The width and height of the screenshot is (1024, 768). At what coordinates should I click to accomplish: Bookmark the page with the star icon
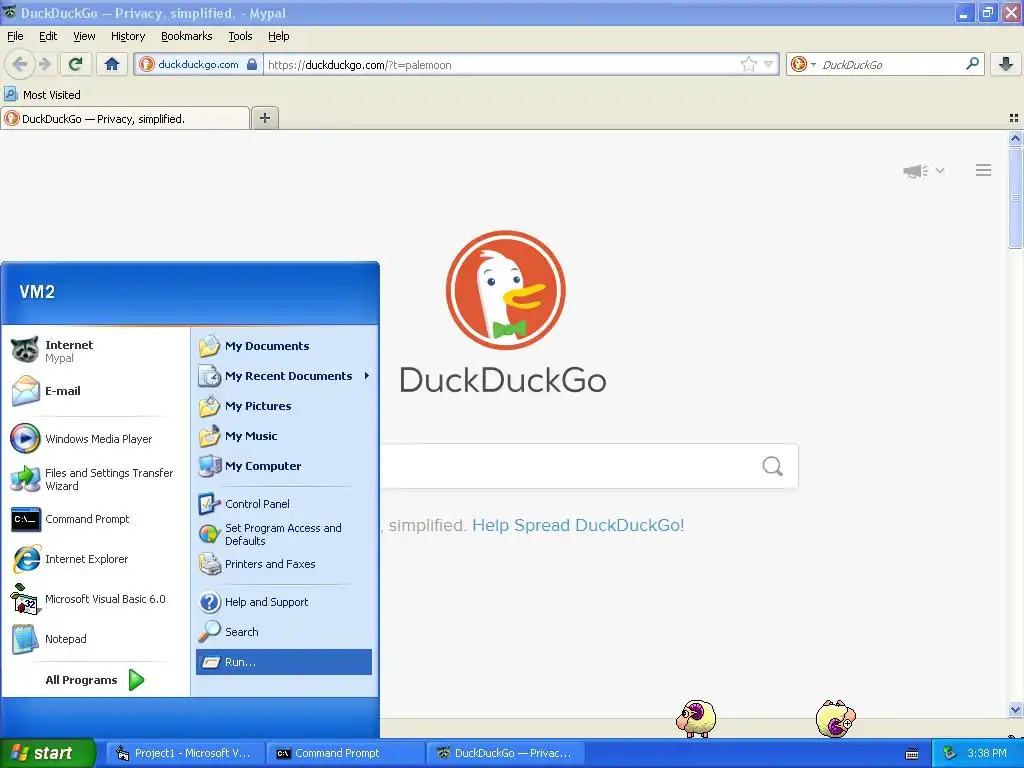pos(748,64)
